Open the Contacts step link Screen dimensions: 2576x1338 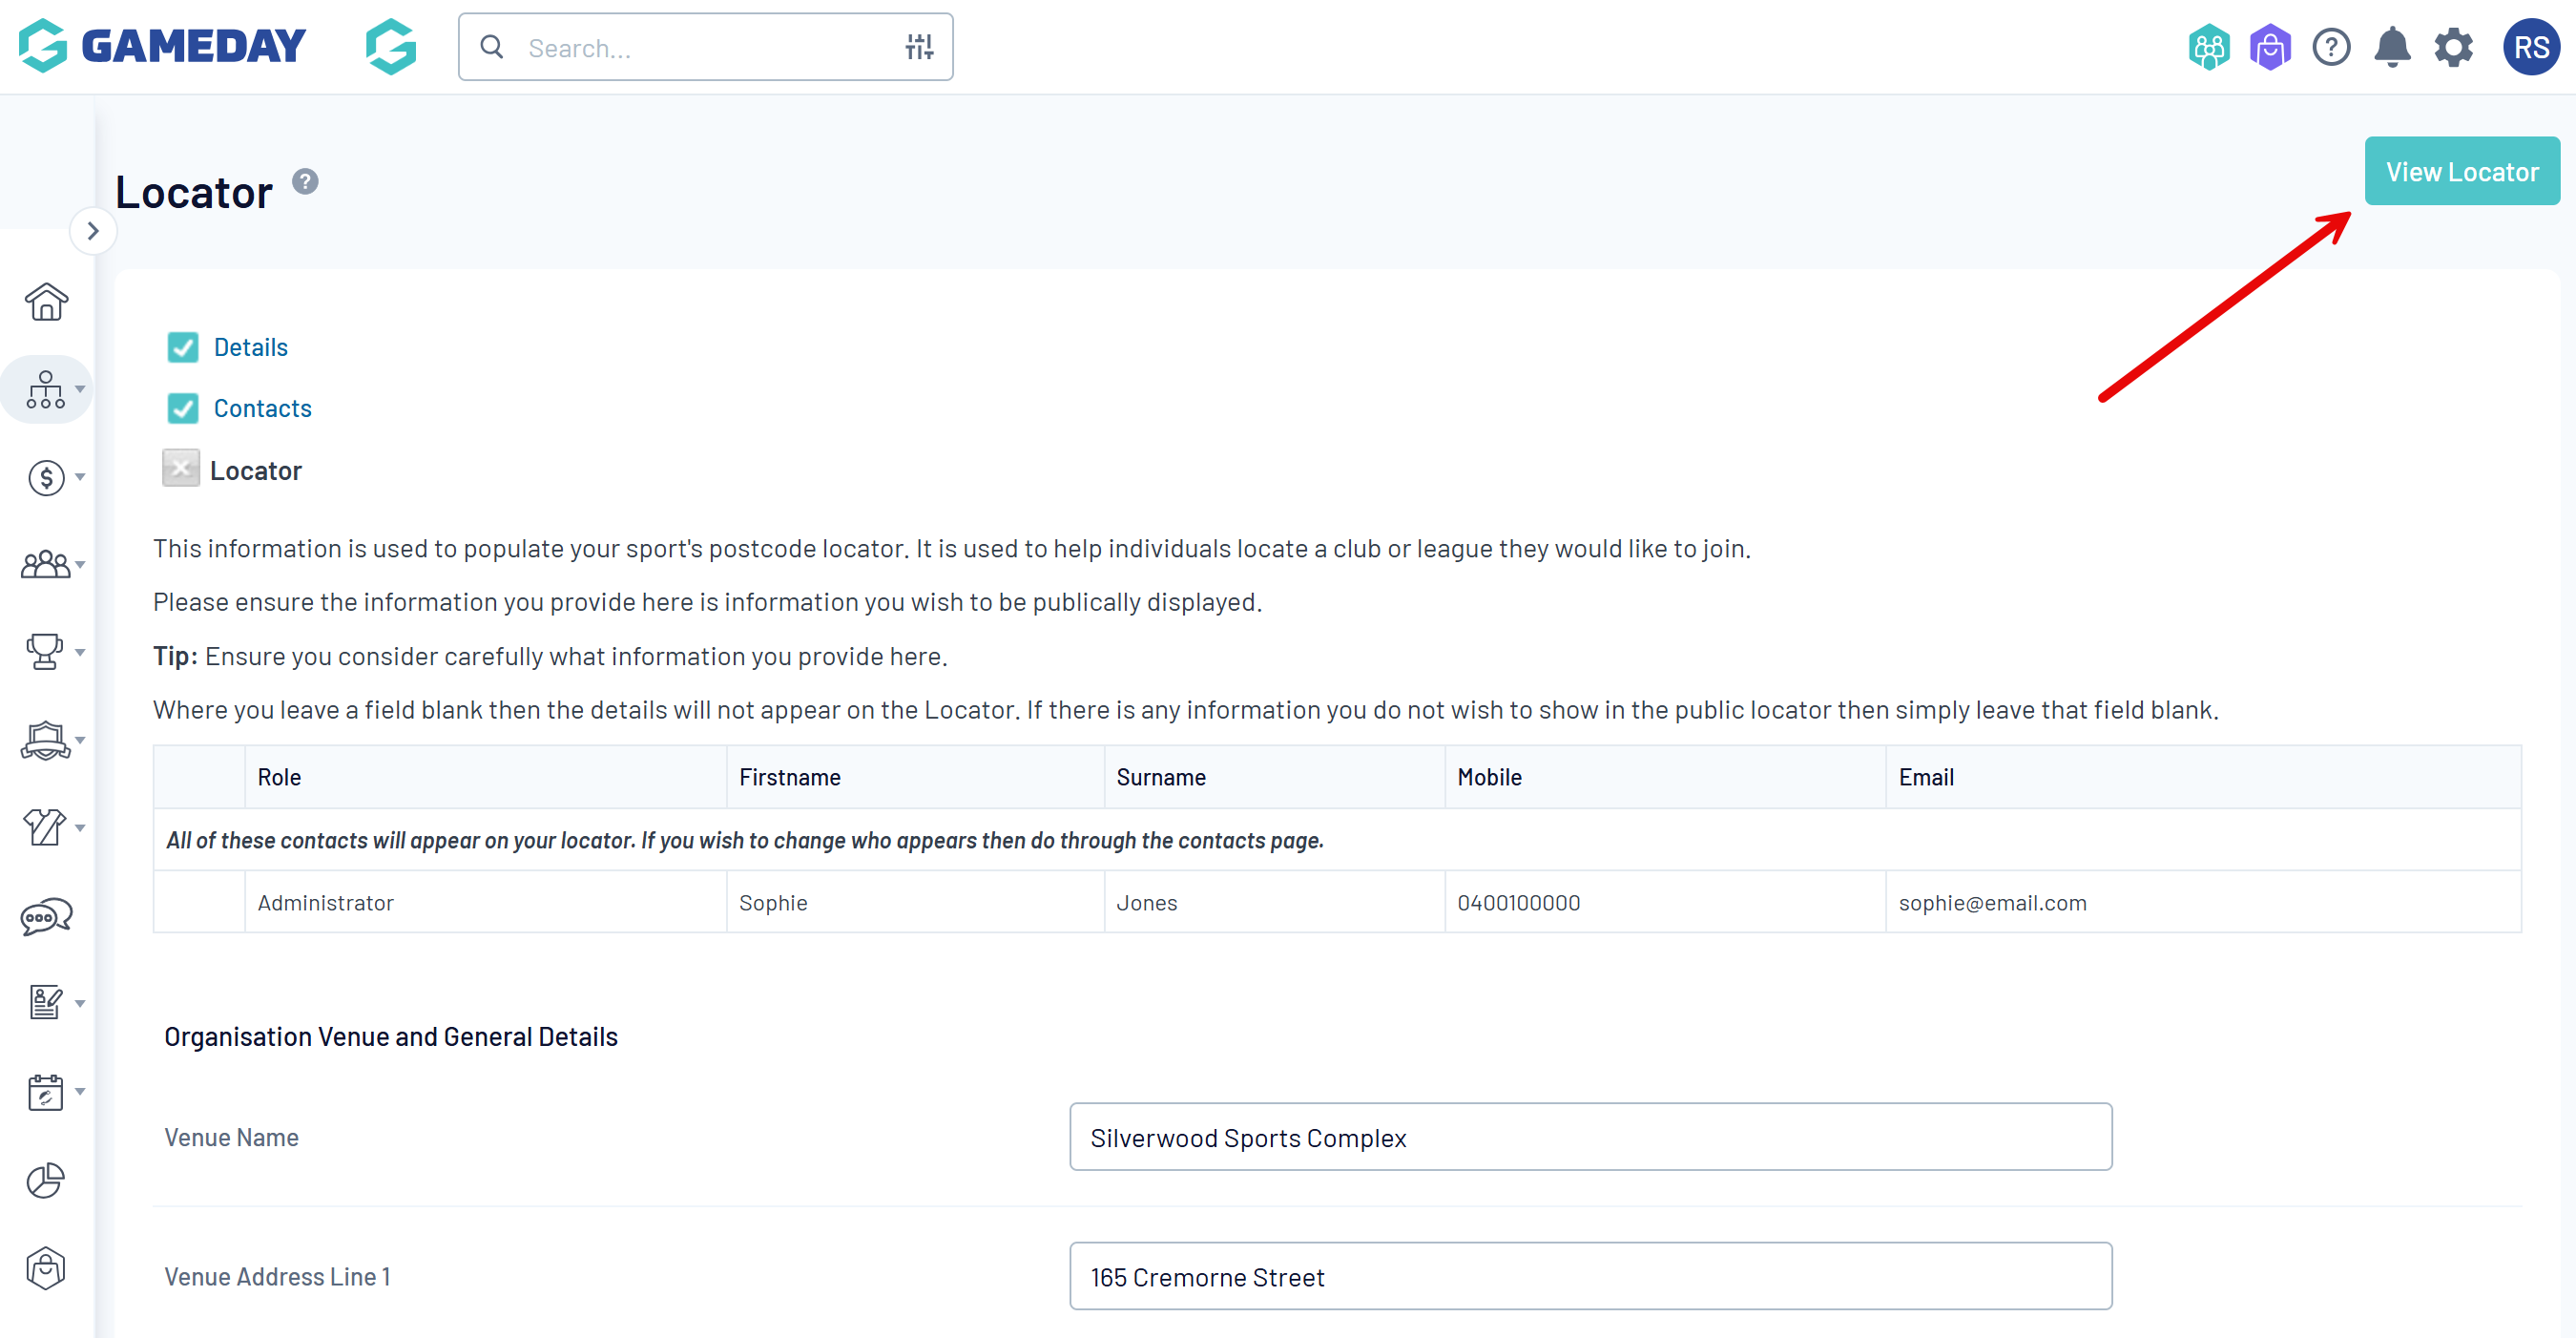pos(262,408)
